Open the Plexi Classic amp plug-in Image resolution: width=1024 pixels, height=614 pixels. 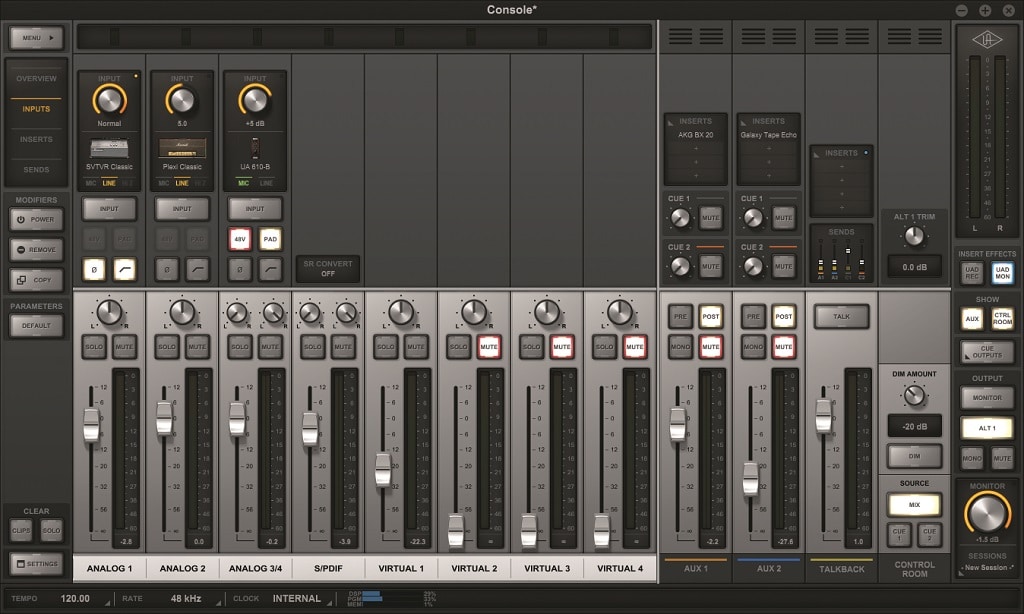[x=182, y=148]
